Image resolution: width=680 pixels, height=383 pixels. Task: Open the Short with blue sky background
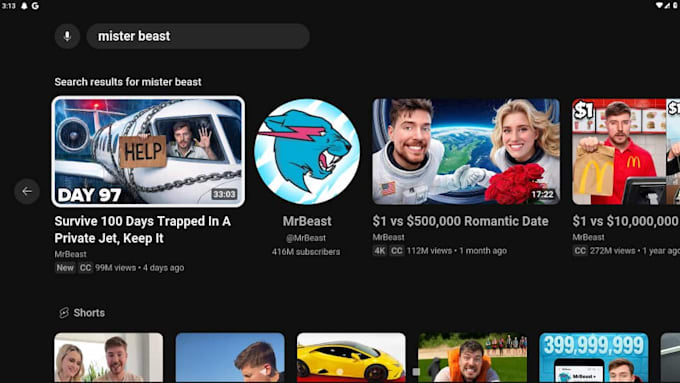point(230,357)
